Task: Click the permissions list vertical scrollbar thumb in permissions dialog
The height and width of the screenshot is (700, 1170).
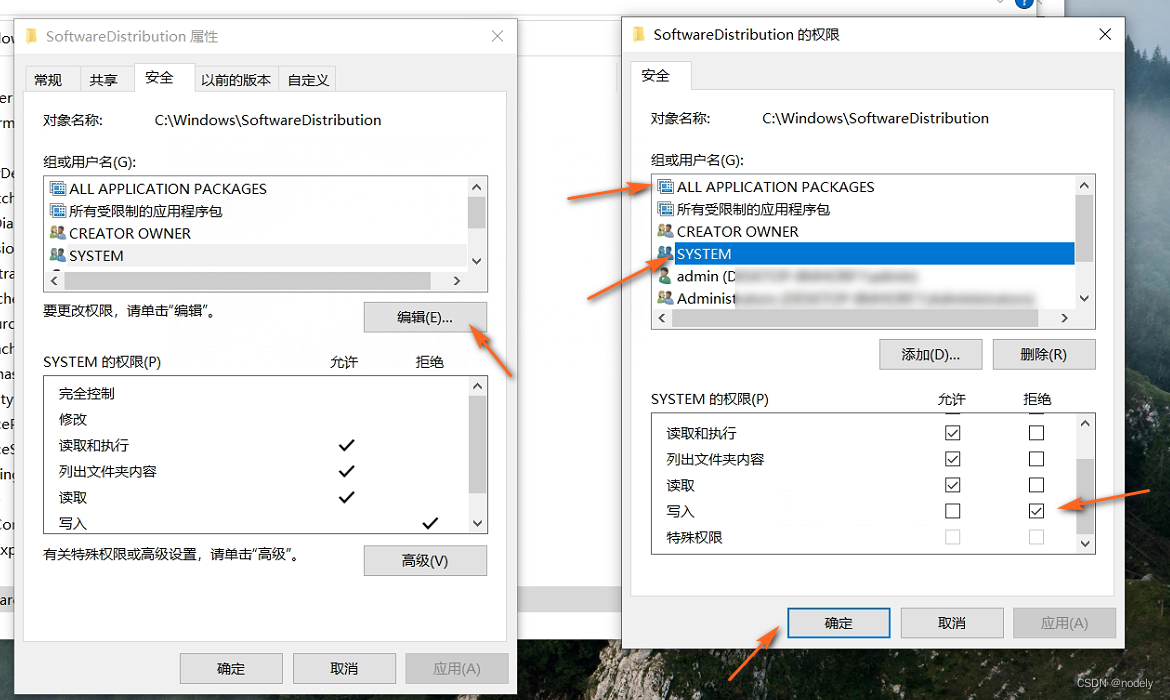Action: pos(1085,496)
